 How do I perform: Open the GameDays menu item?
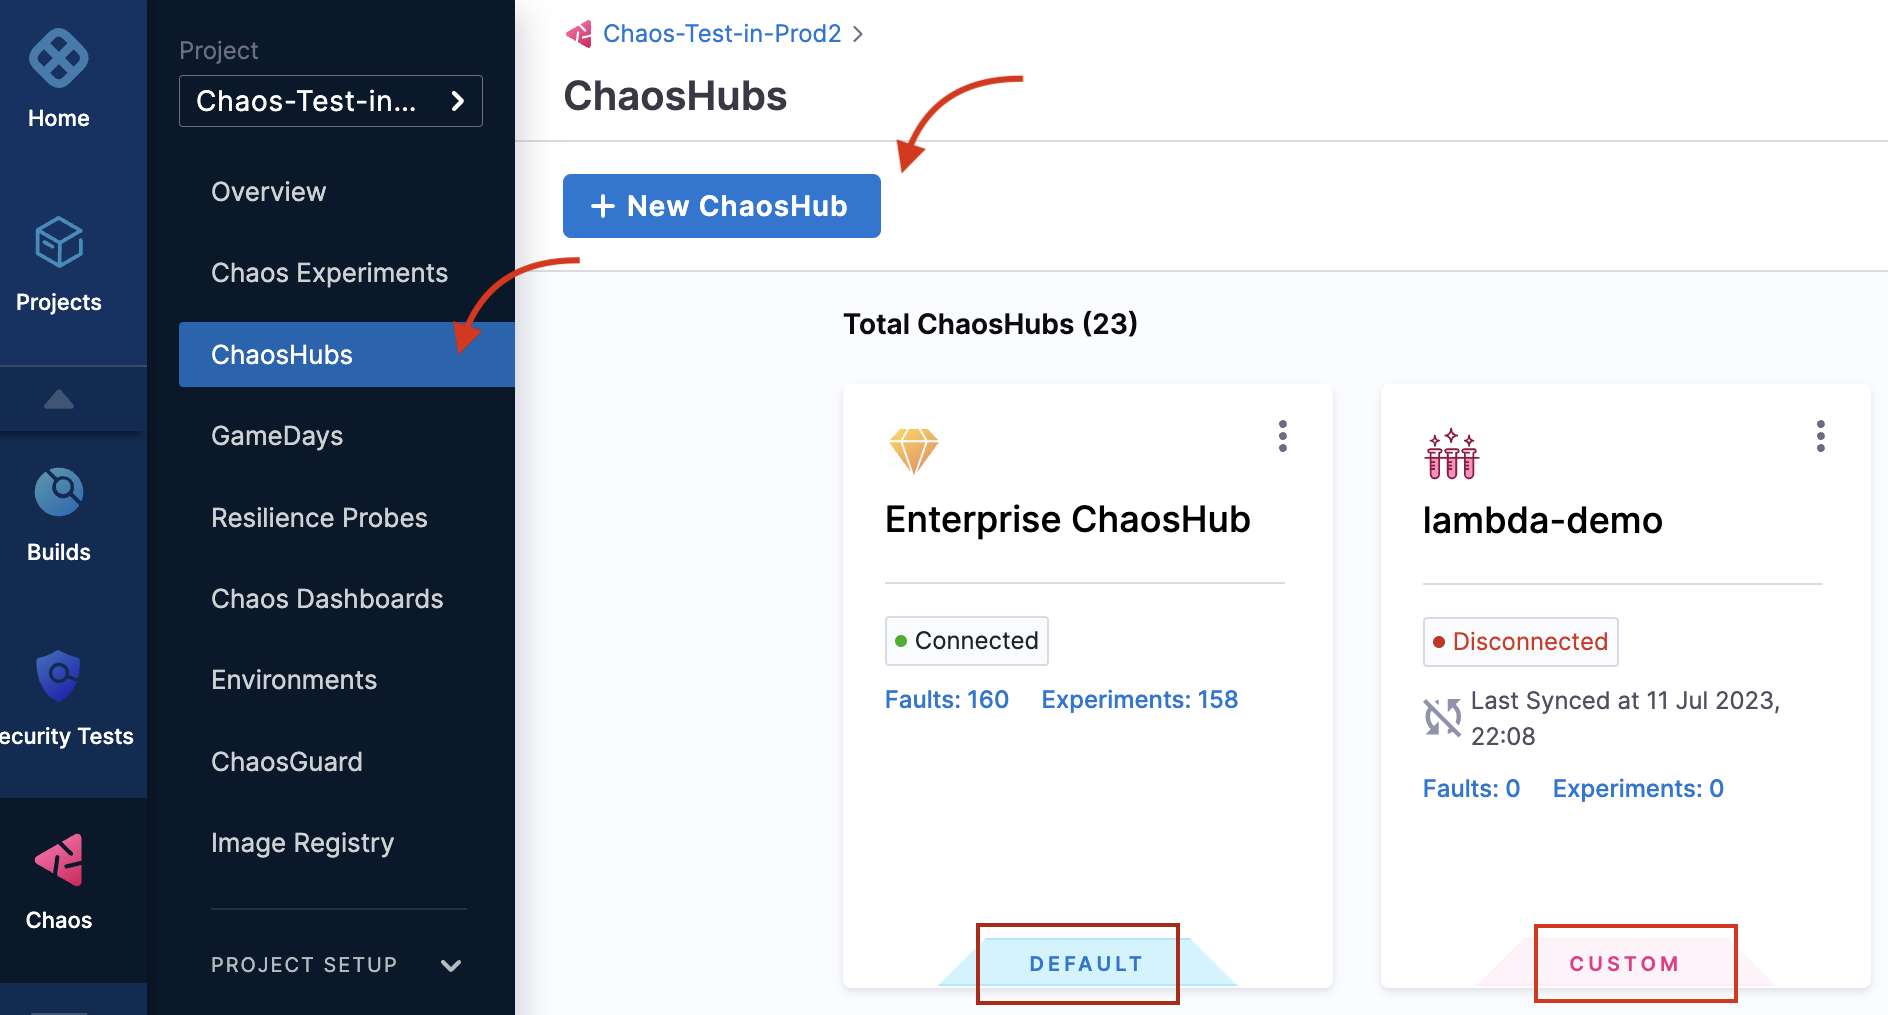pos(277,436)
